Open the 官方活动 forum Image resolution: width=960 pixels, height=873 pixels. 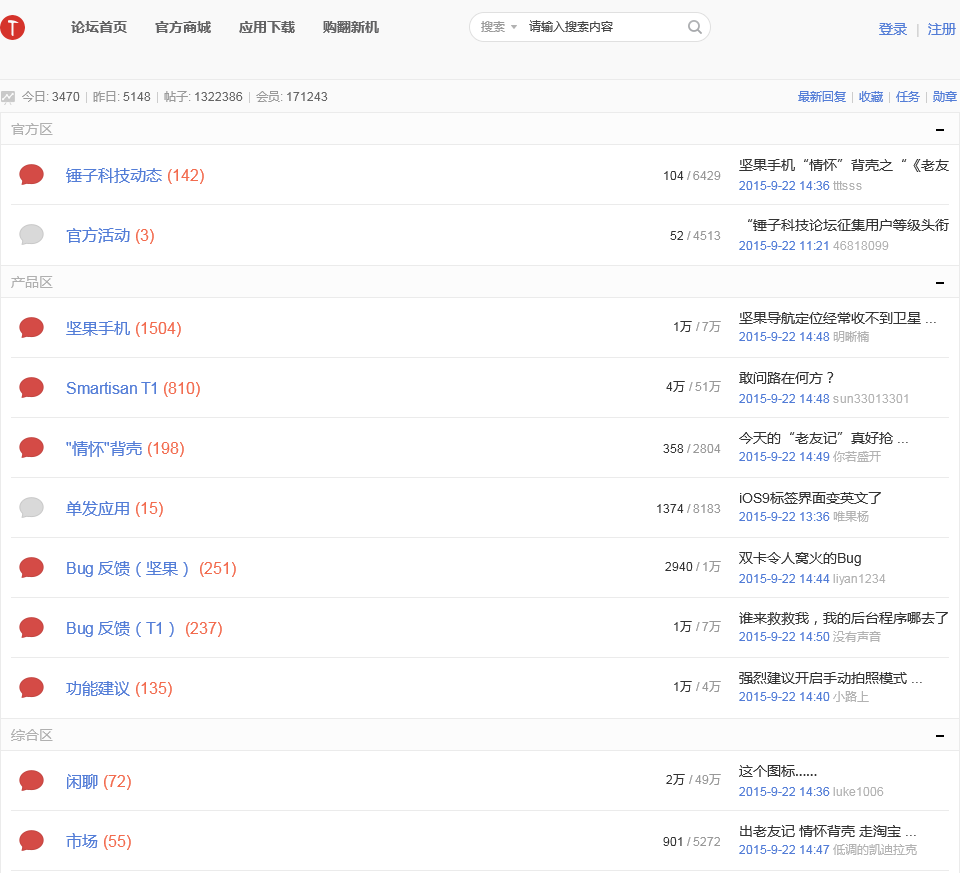pyautogui.click(x=98, y=236)
